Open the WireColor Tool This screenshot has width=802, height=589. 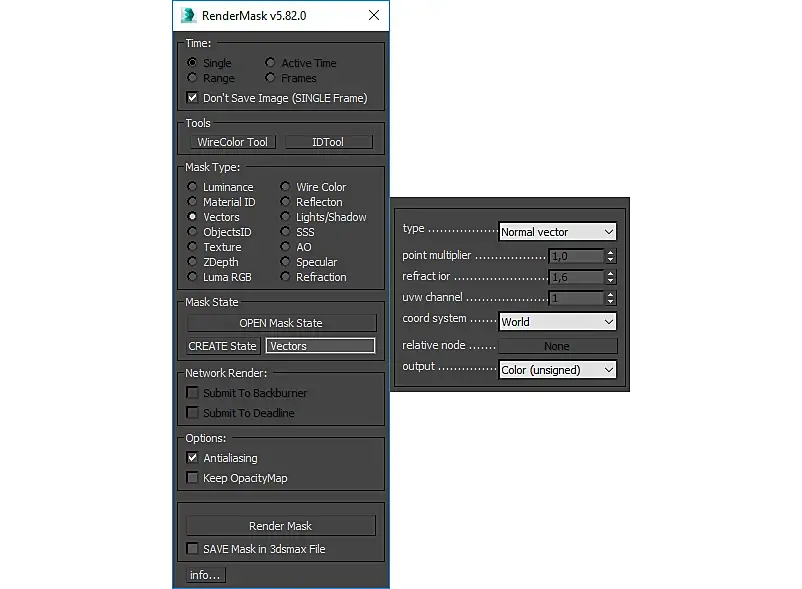(233, 142)
